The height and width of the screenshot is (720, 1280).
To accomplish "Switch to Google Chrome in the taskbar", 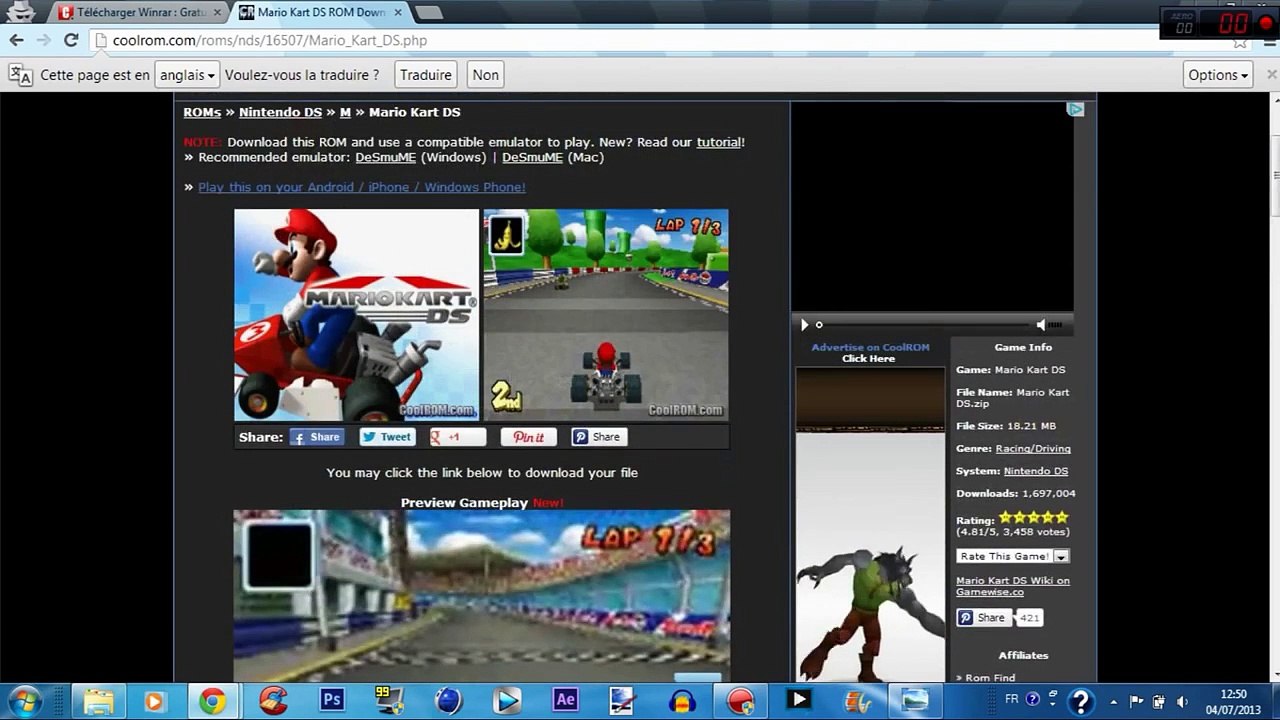I will pos(212,701).
